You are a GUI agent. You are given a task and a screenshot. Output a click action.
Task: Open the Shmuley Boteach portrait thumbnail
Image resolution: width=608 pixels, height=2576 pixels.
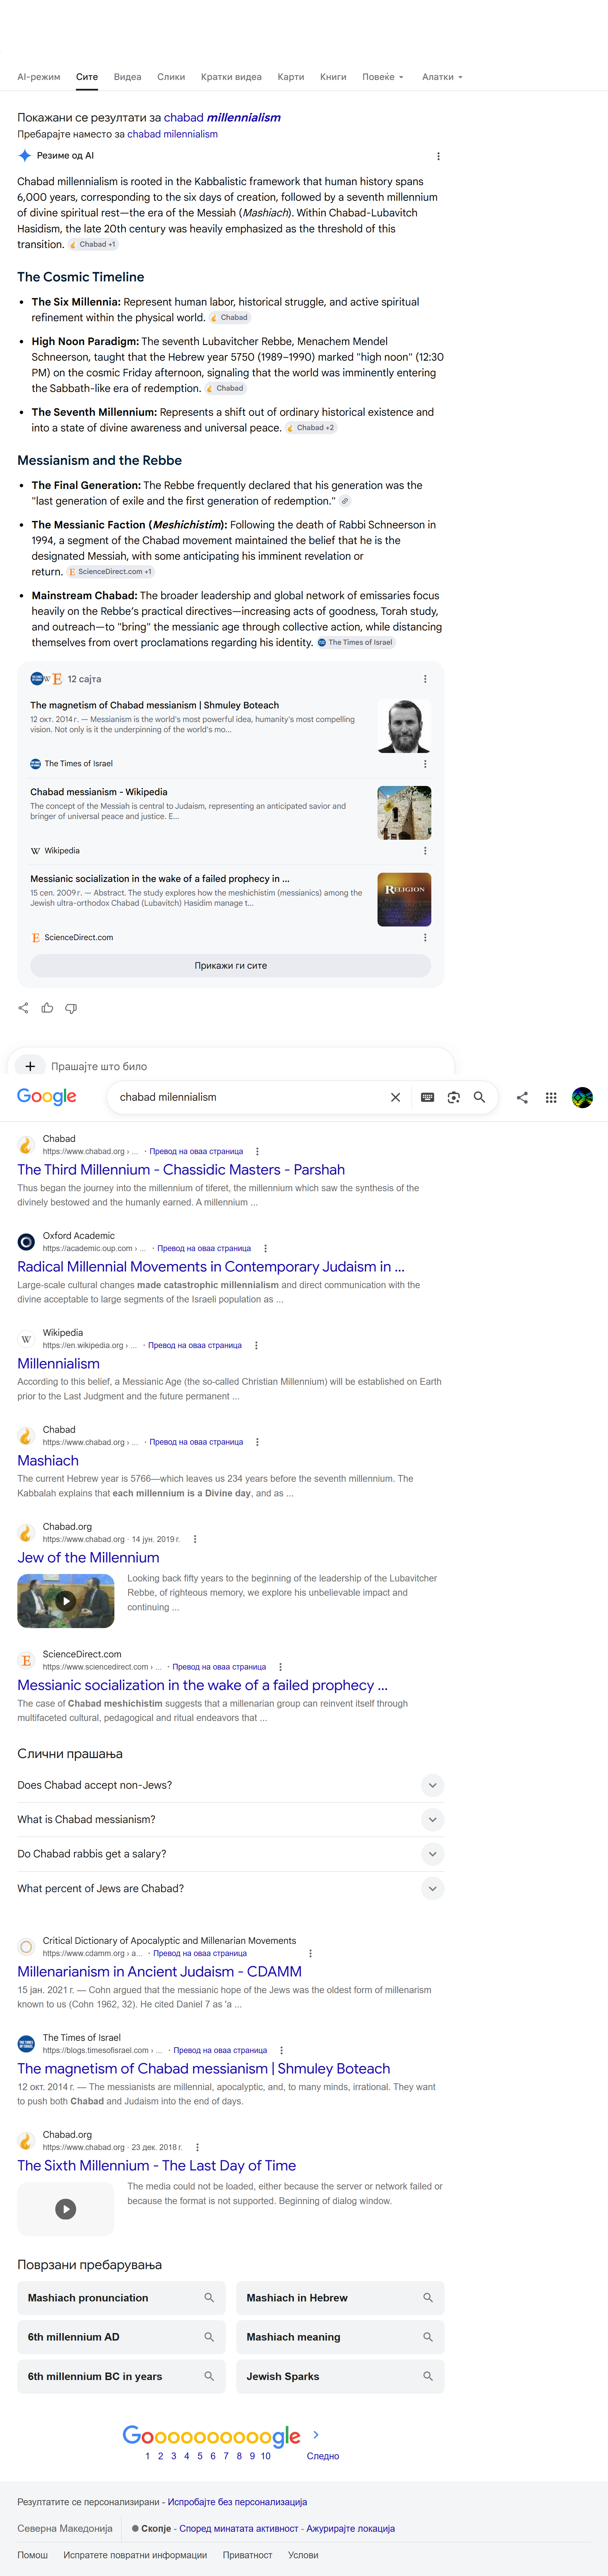[404, 726]
